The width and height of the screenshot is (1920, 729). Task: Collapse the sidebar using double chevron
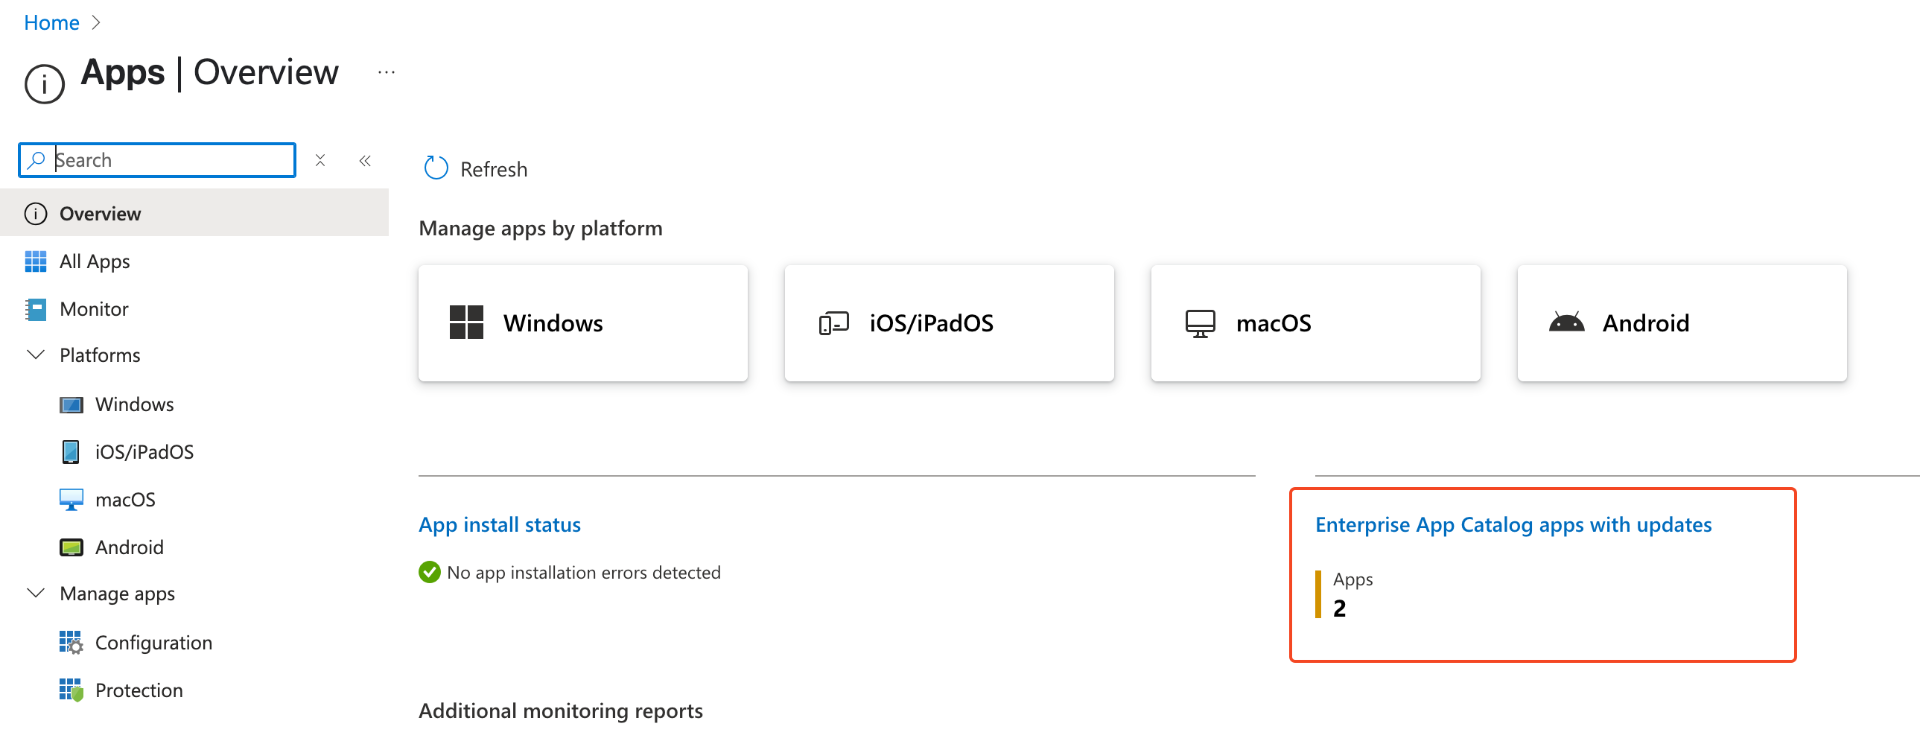(x=365, y=160)
